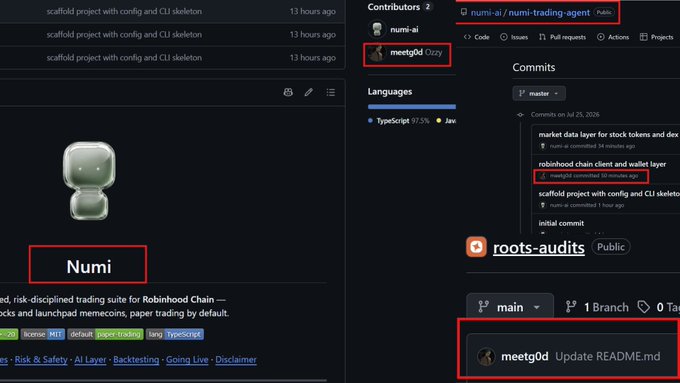This screenshot has height=383, width=680.
Task: Click the Public badge beside numi-trading-agent
Action: point(604,12)
